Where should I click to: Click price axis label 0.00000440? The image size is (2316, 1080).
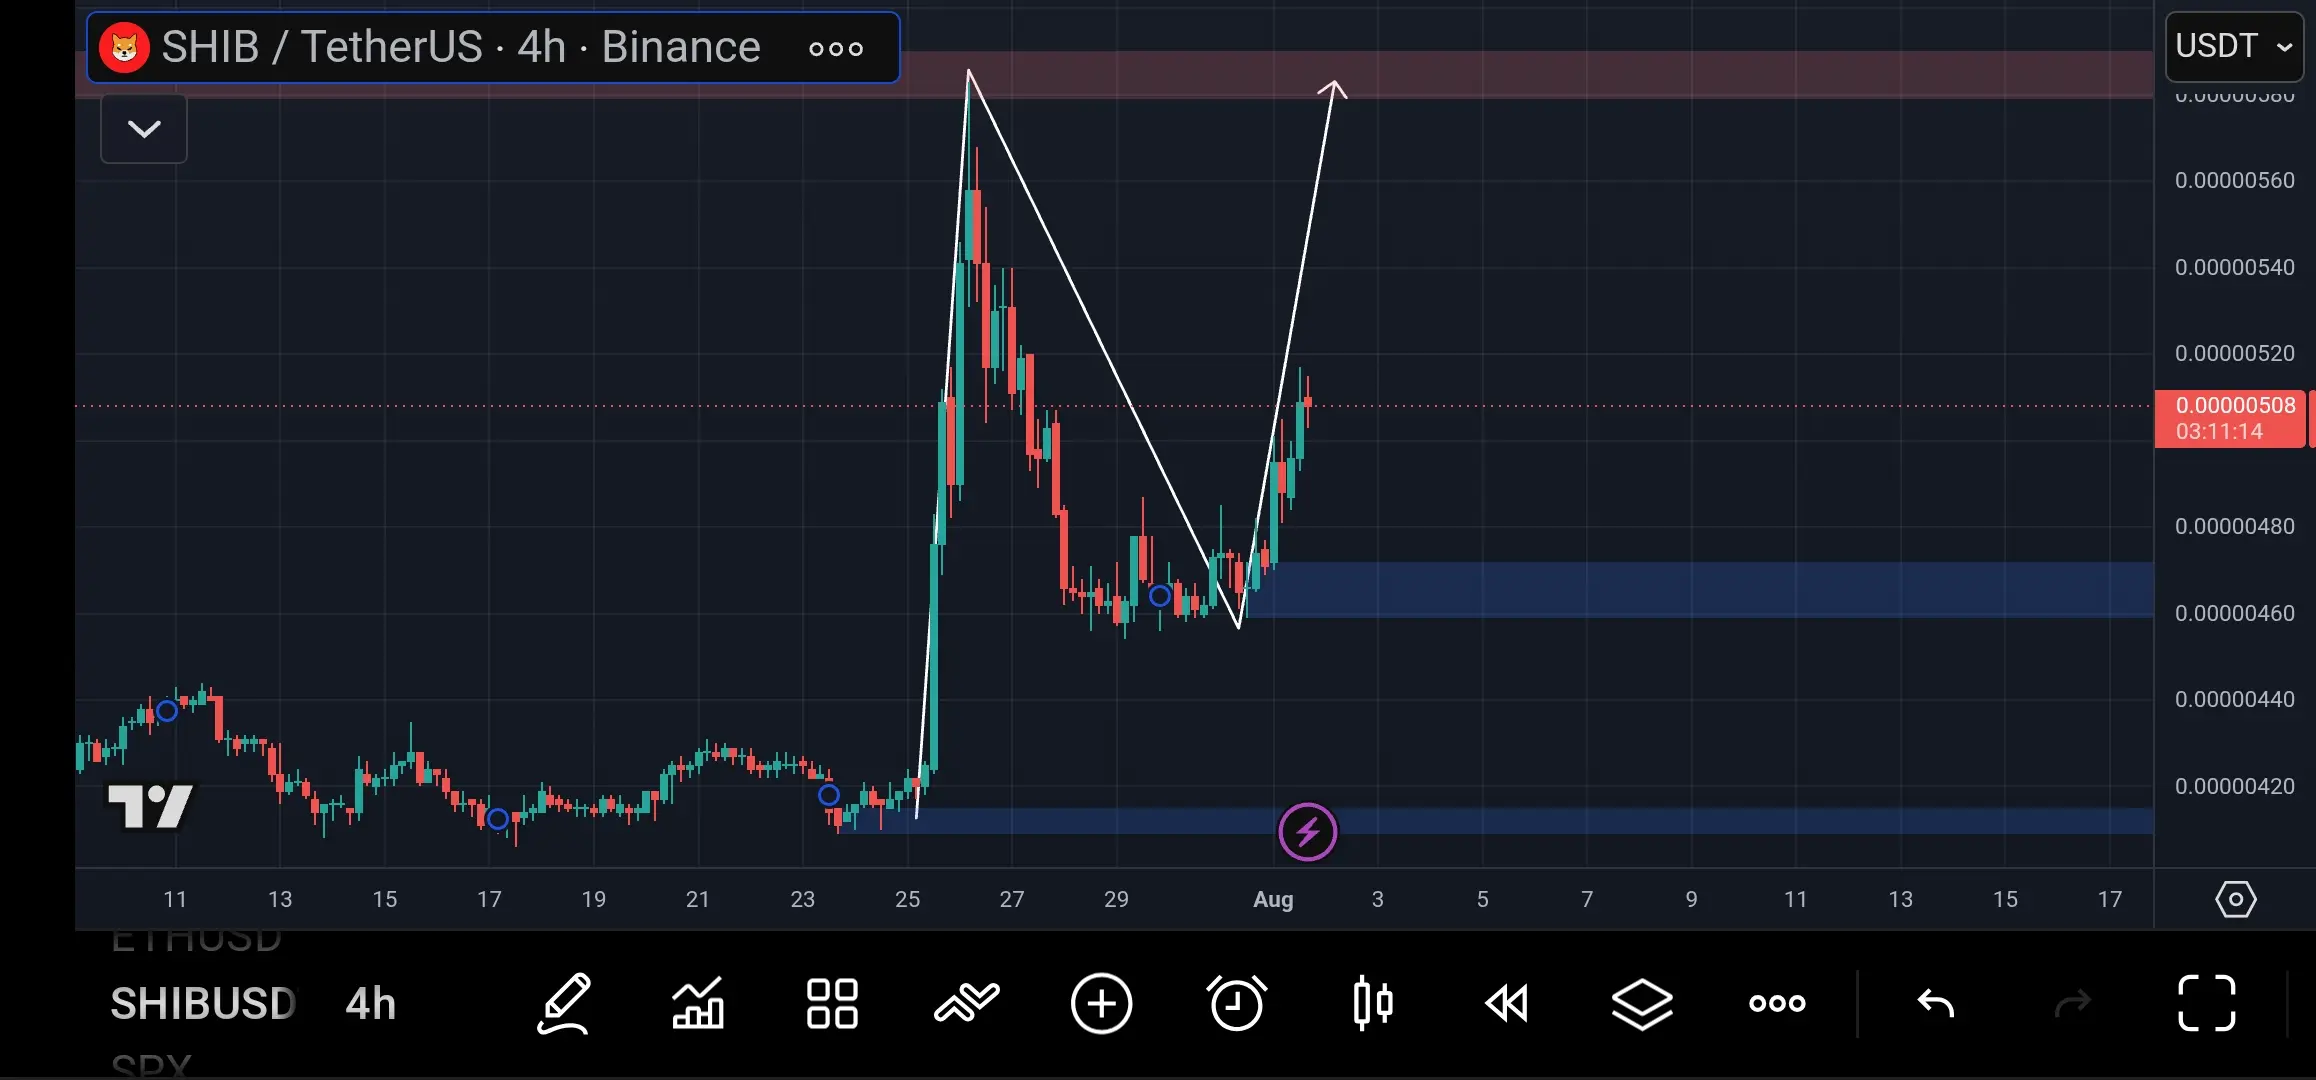click(x=2235, y=699)
